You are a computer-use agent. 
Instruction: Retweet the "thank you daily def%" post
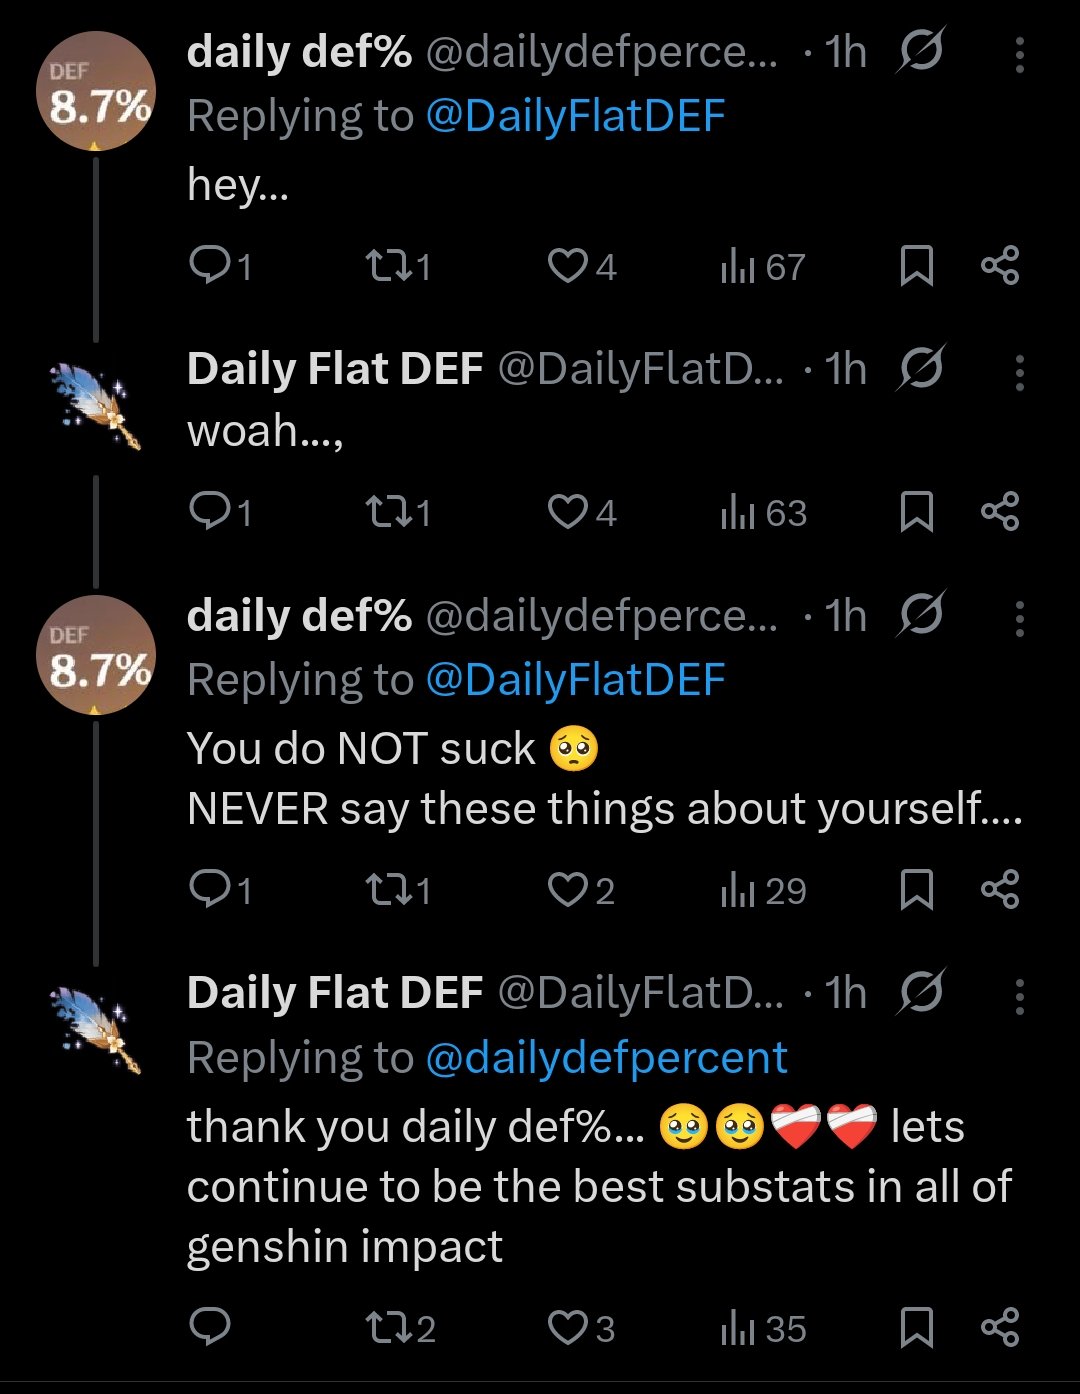coord(399,1328)
